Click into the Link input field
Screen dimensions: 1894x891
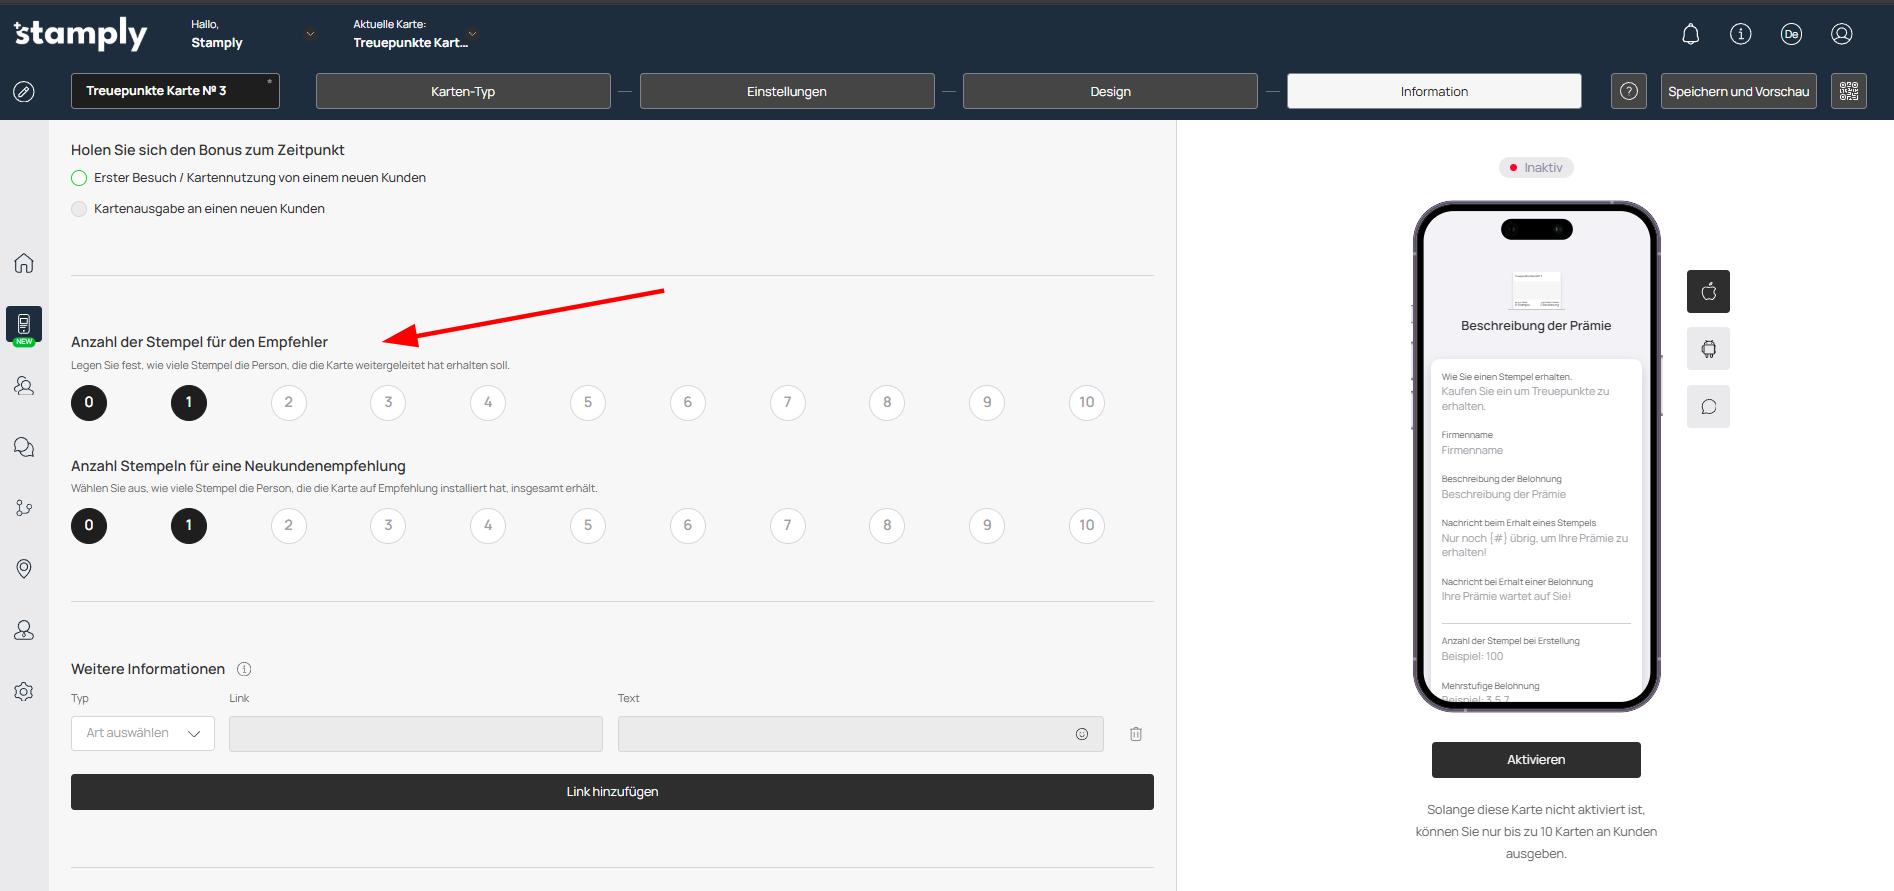coord(415,734)
